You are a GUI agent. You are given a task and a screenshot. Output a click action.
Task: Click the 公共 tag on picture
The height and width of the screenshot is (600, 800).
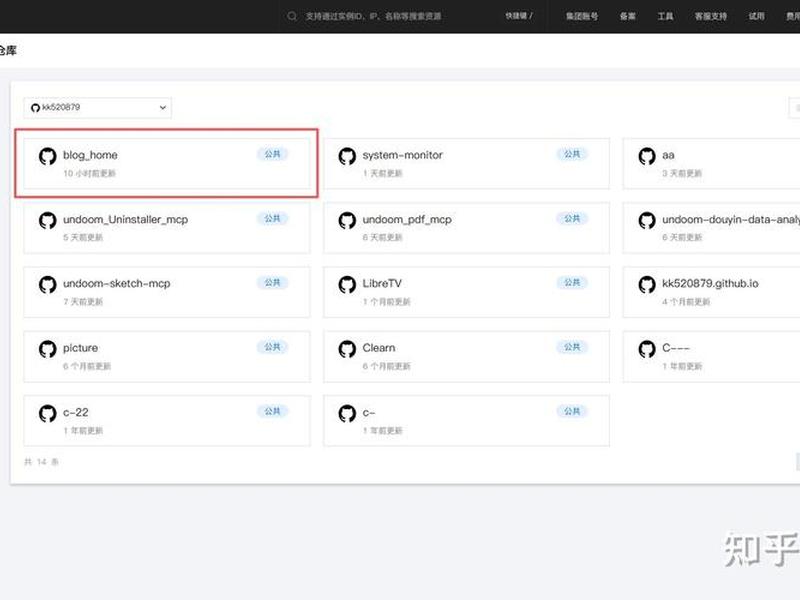[272, 347]
